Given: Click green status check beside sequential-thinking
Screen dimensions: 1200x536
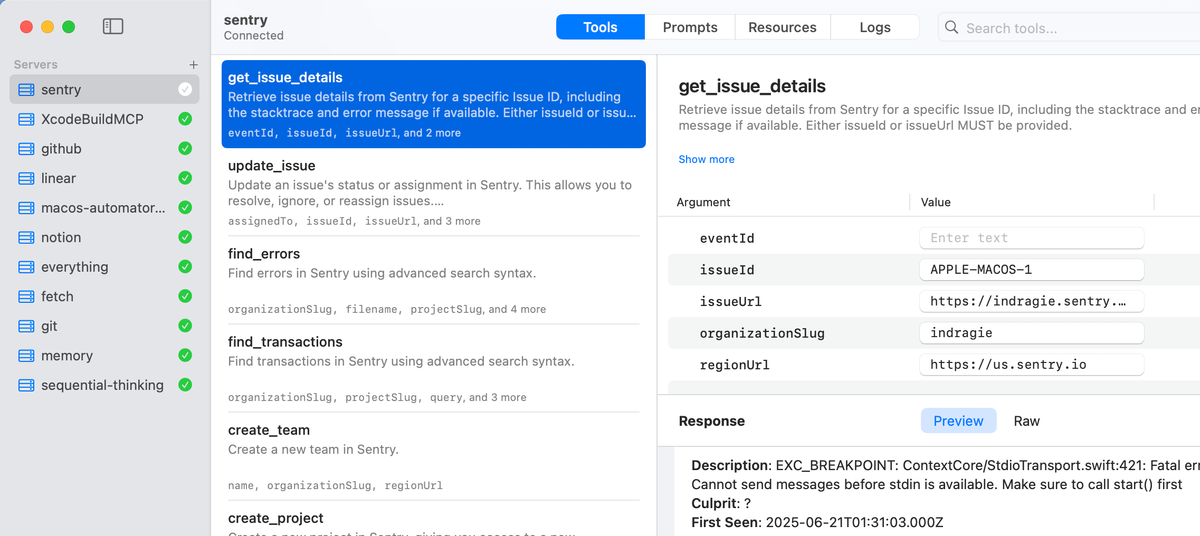Looking at the screenshot, I should point(185,385).
